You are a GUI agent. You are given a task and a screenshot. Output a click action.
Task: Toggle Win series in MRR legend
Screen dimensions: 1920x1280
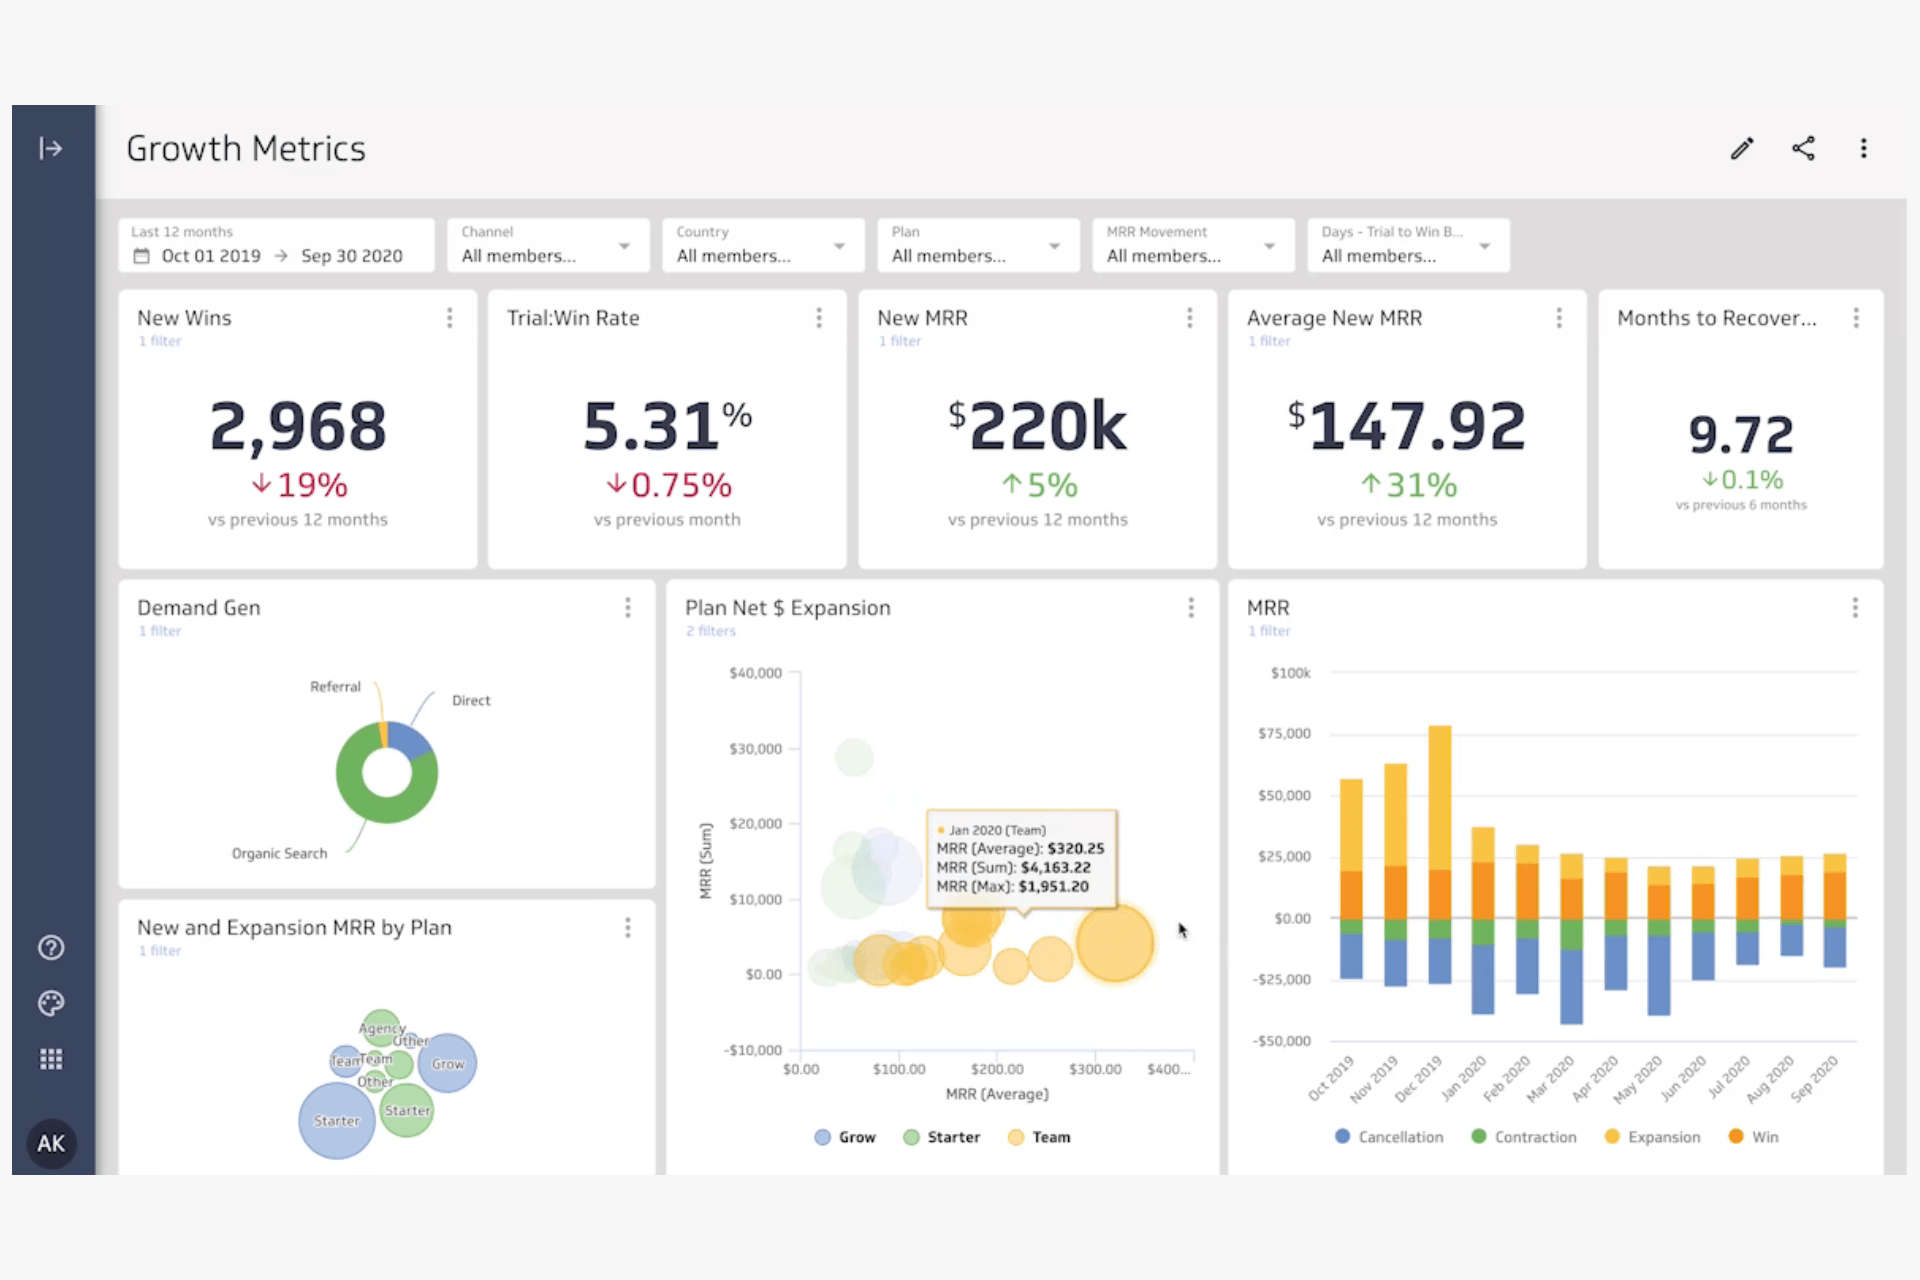(1753, 1137)
